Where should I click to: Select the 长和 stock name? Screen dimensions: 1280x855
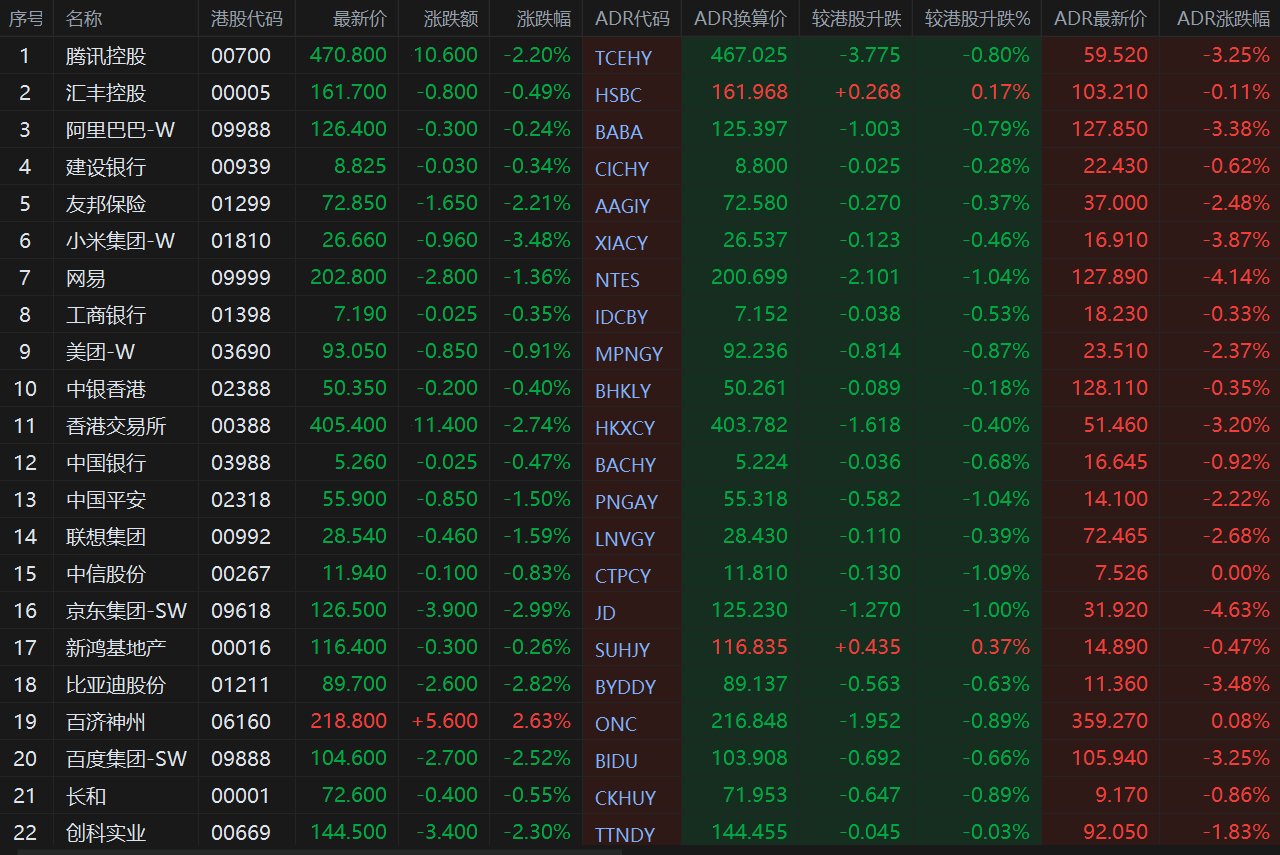[x=86, y=795]
